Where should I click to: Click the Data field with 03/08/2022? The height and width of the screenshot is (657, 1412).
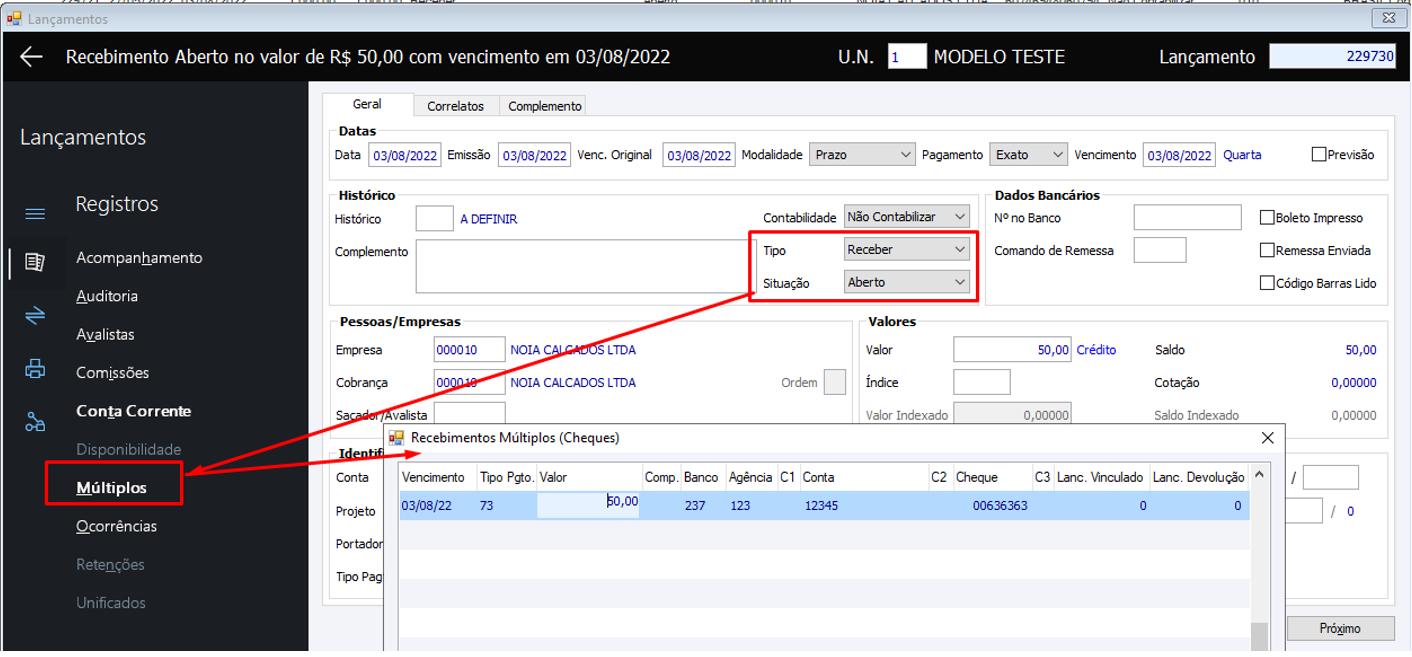(405, 155)
